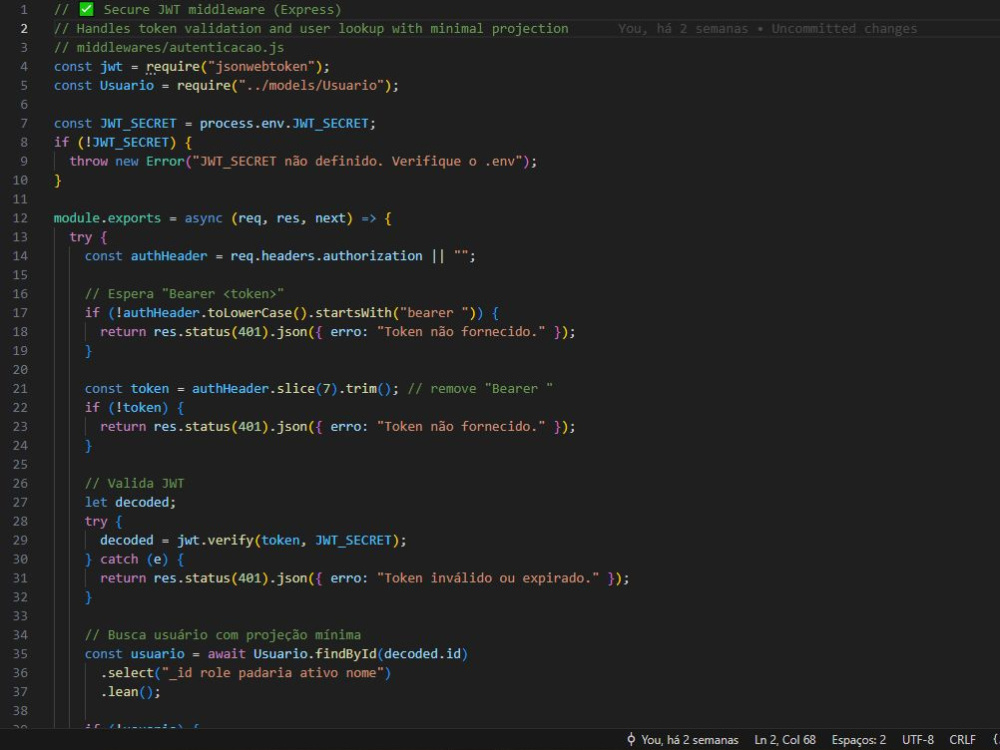Image resolution: width=1000 pixels, height=750 pixels.
Task: Click "if (!token)" on line 22
Action: (x=126, y=408)
